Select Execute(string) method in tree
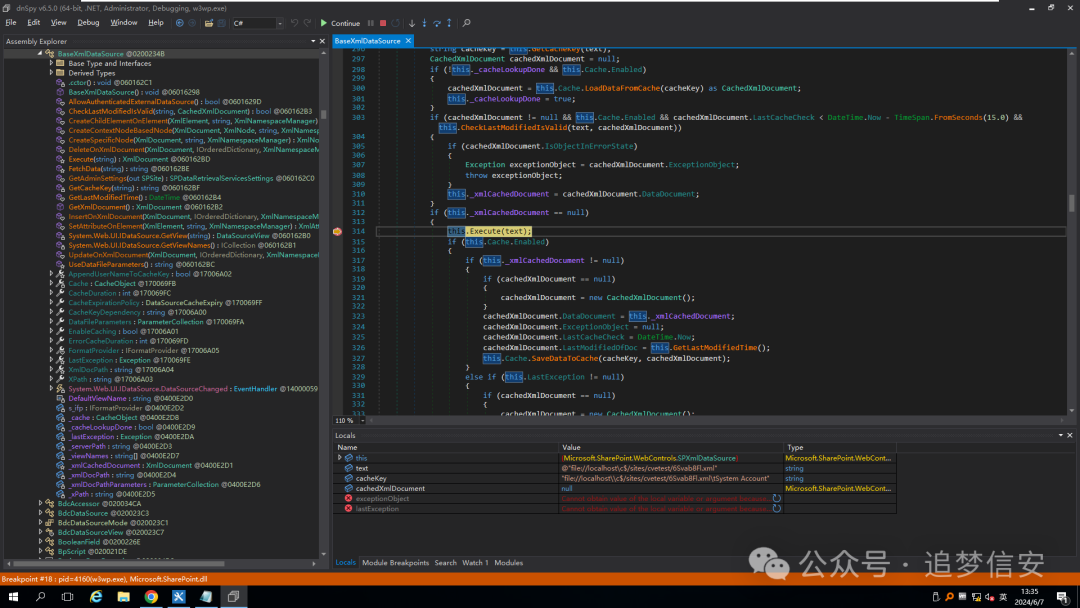The height and width of the screenshot is (608, 1080). pyautogui.click(x=139, y=159)
